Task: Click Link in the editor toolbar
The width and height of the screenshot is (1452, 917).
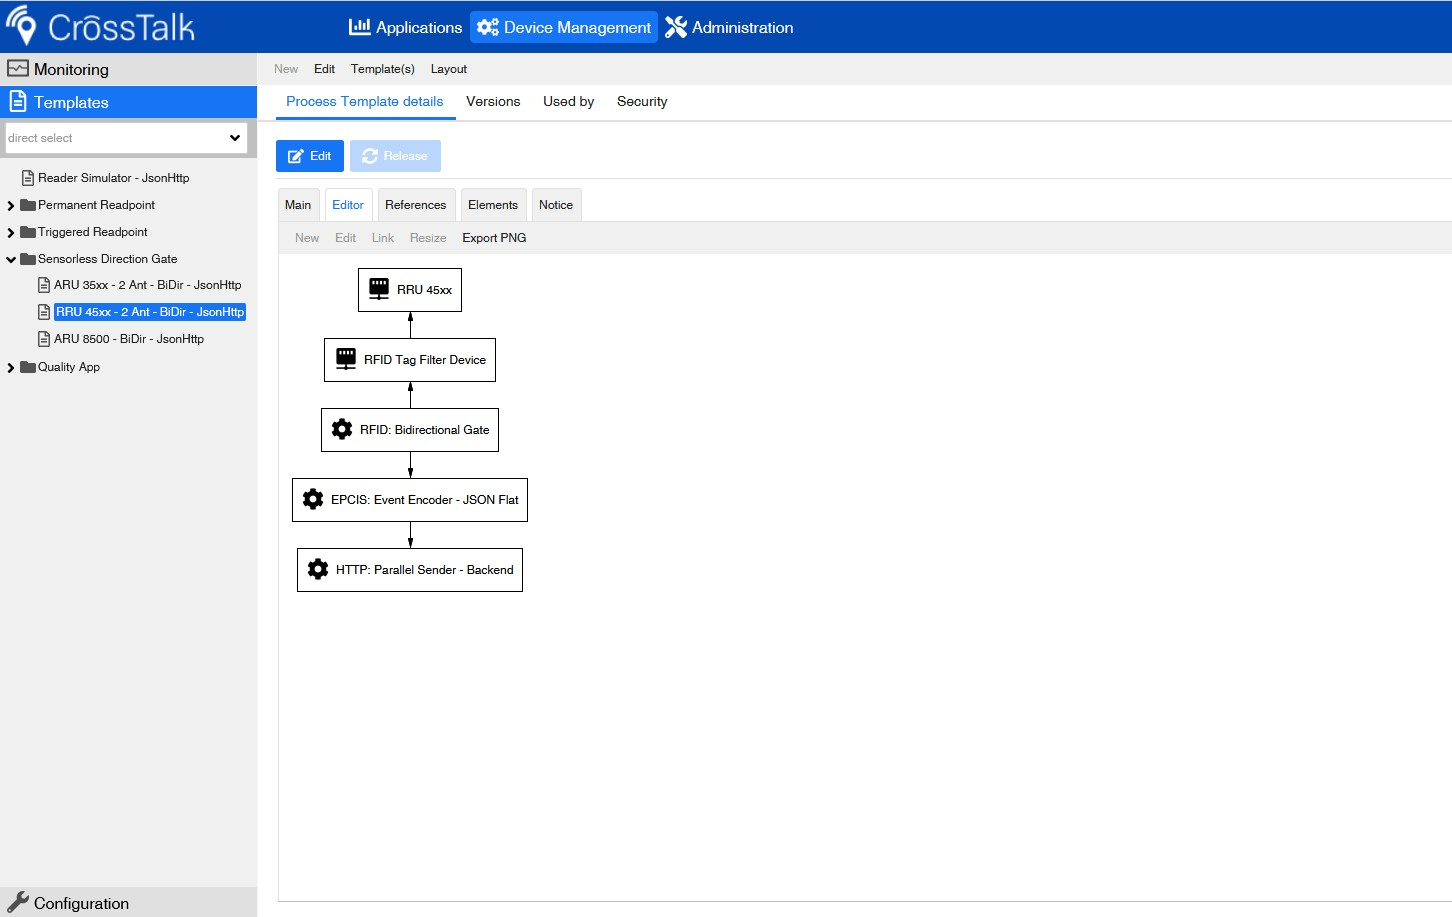Action: pos(383,238)
